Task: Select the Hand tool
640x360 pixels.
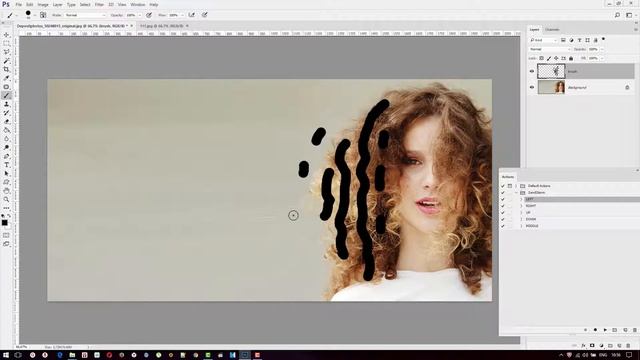Action: coord(6,191)
